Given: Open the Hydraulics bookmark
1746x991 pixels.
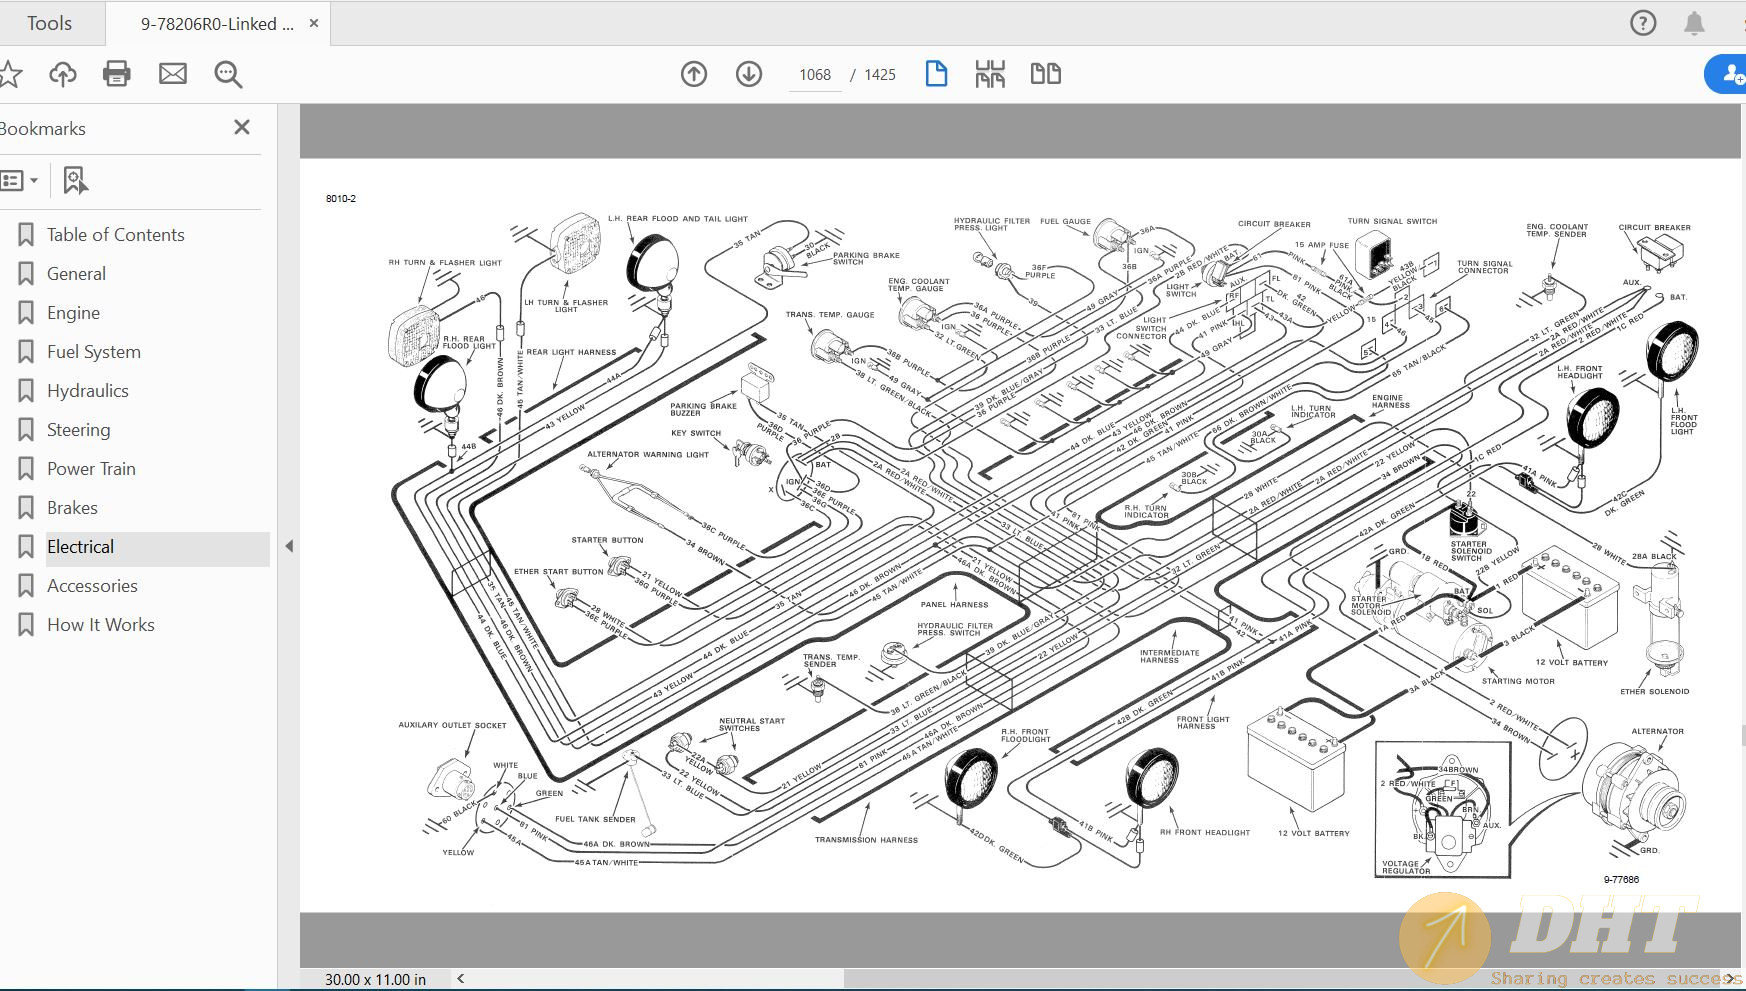Looking at the screenshot, I should pos(88,391).
